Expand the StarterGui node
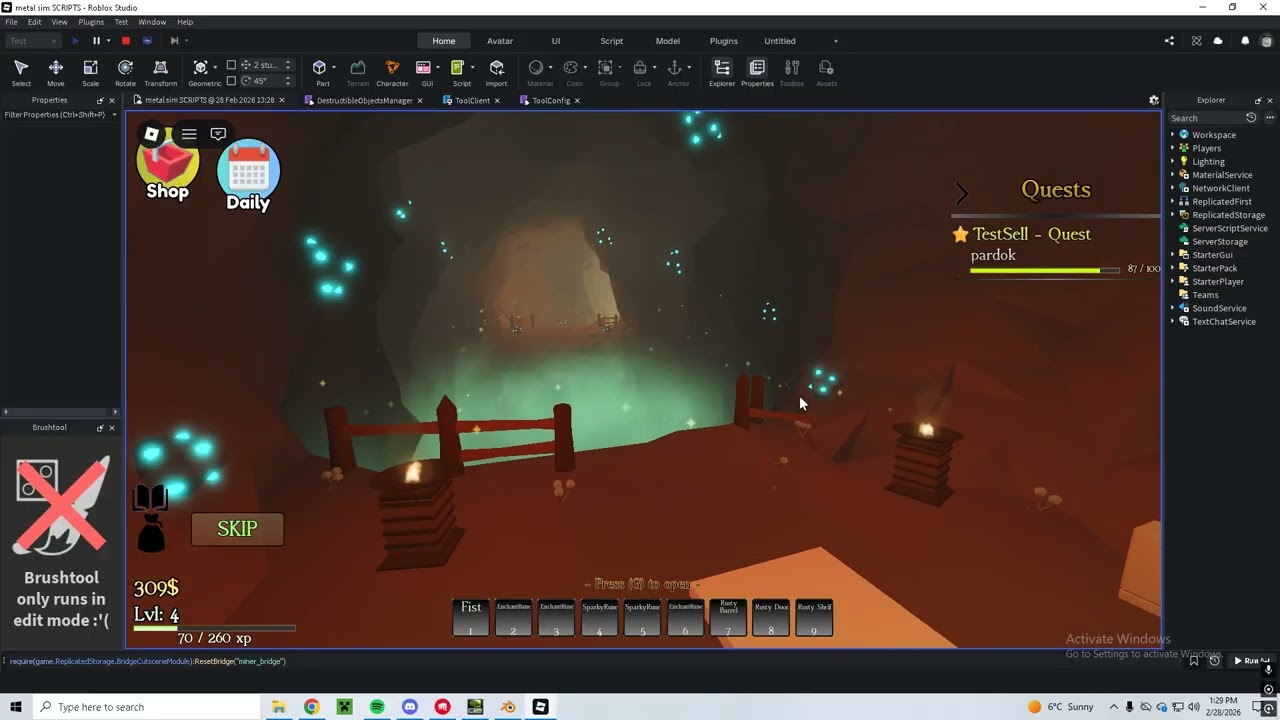The image size is (1280, 720). point(1173,255)
